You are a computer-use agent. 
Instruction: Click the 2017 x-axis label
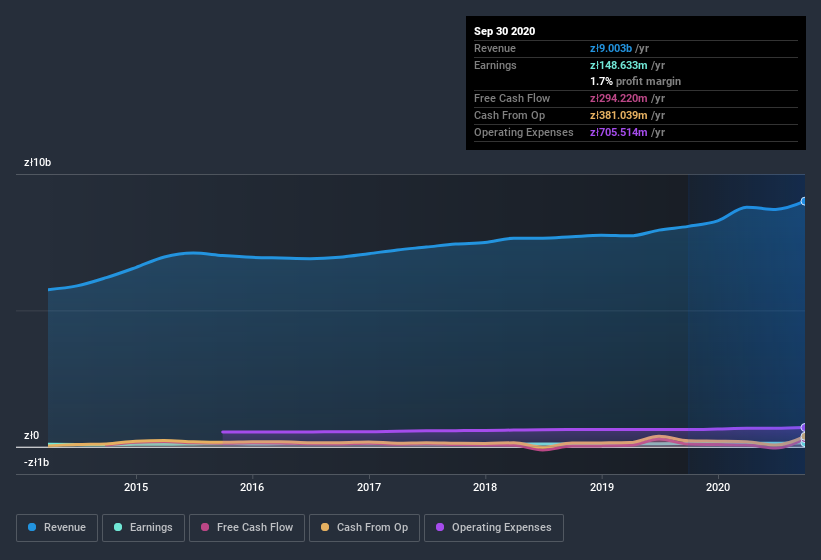(x=369, y=487)
